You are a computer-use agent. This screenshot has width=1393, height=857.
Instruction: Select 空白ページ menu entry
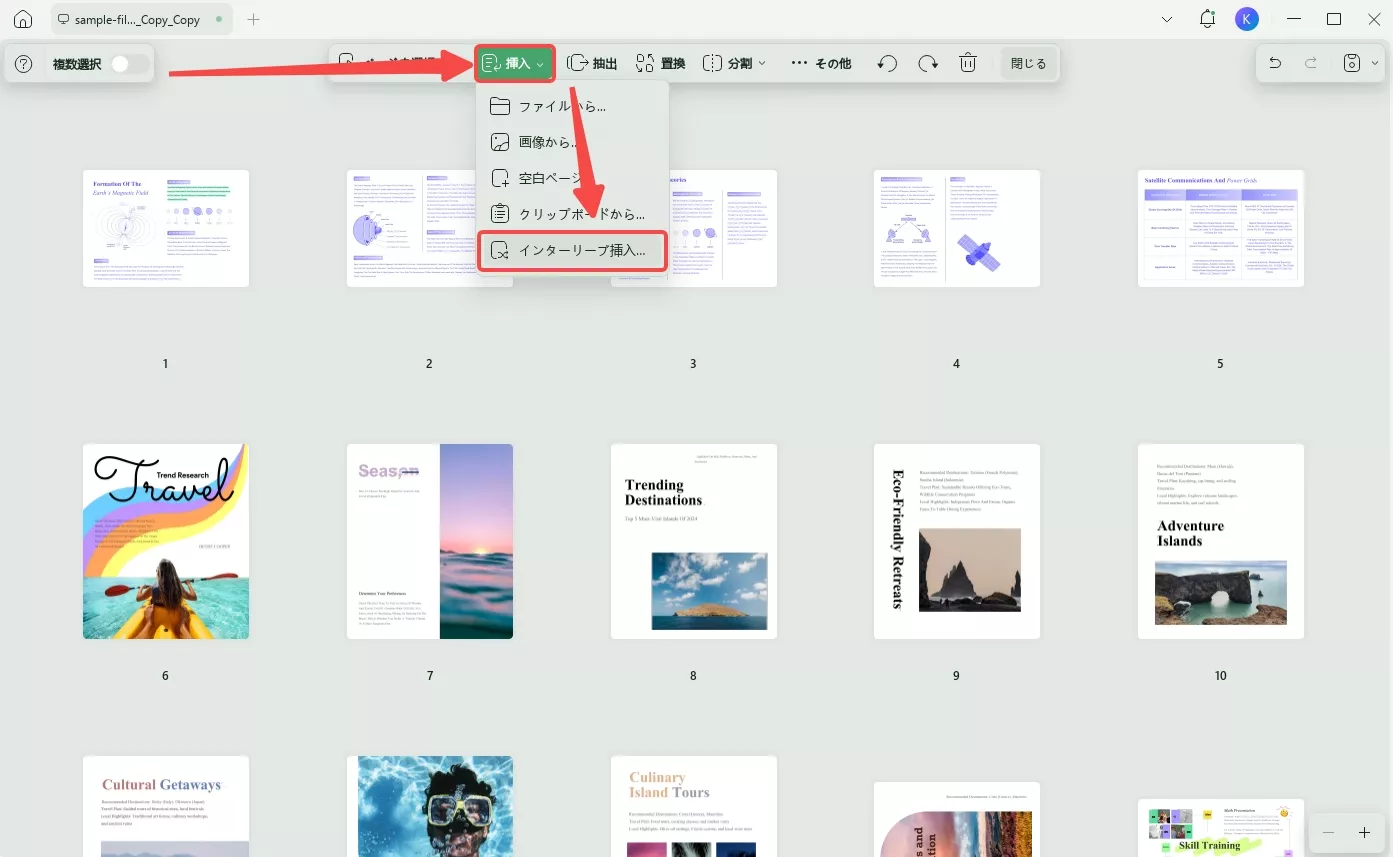[x=572, y=178]
